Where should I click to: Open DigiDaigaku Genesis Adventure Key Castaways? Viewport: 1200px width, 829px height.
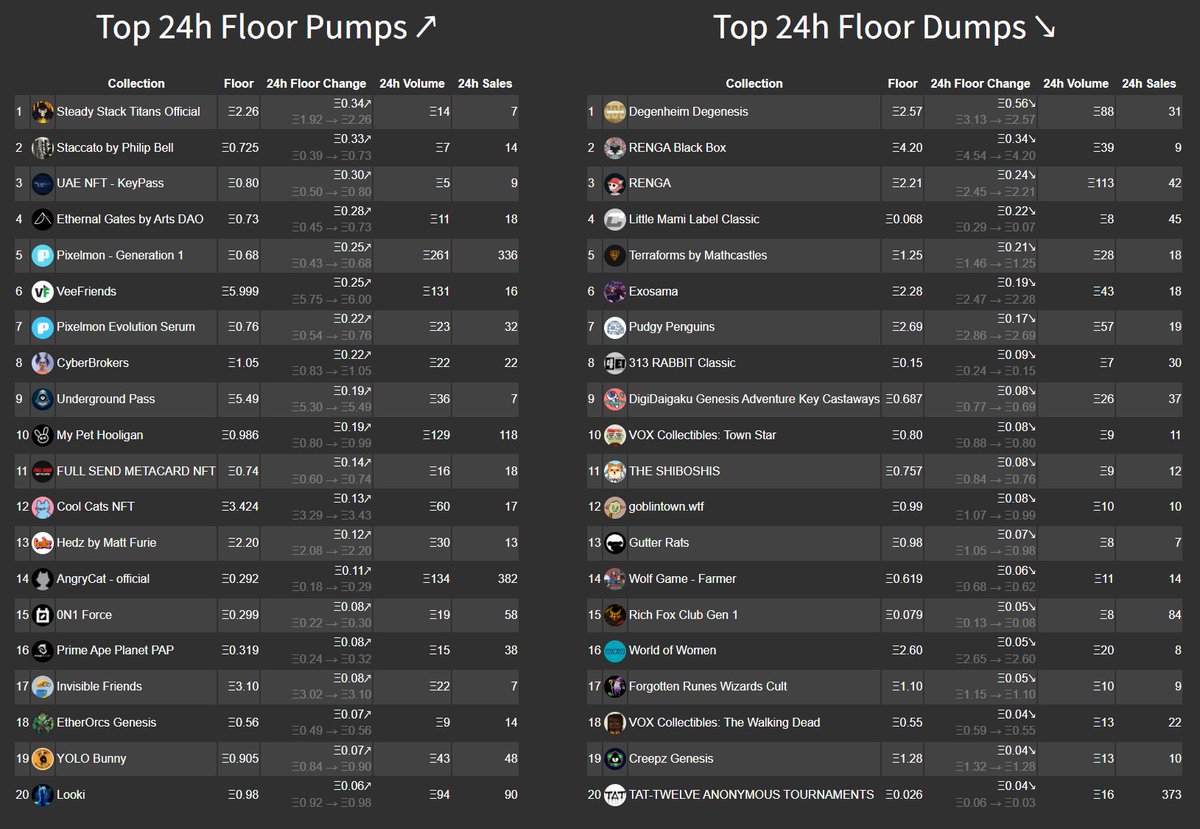754,400
